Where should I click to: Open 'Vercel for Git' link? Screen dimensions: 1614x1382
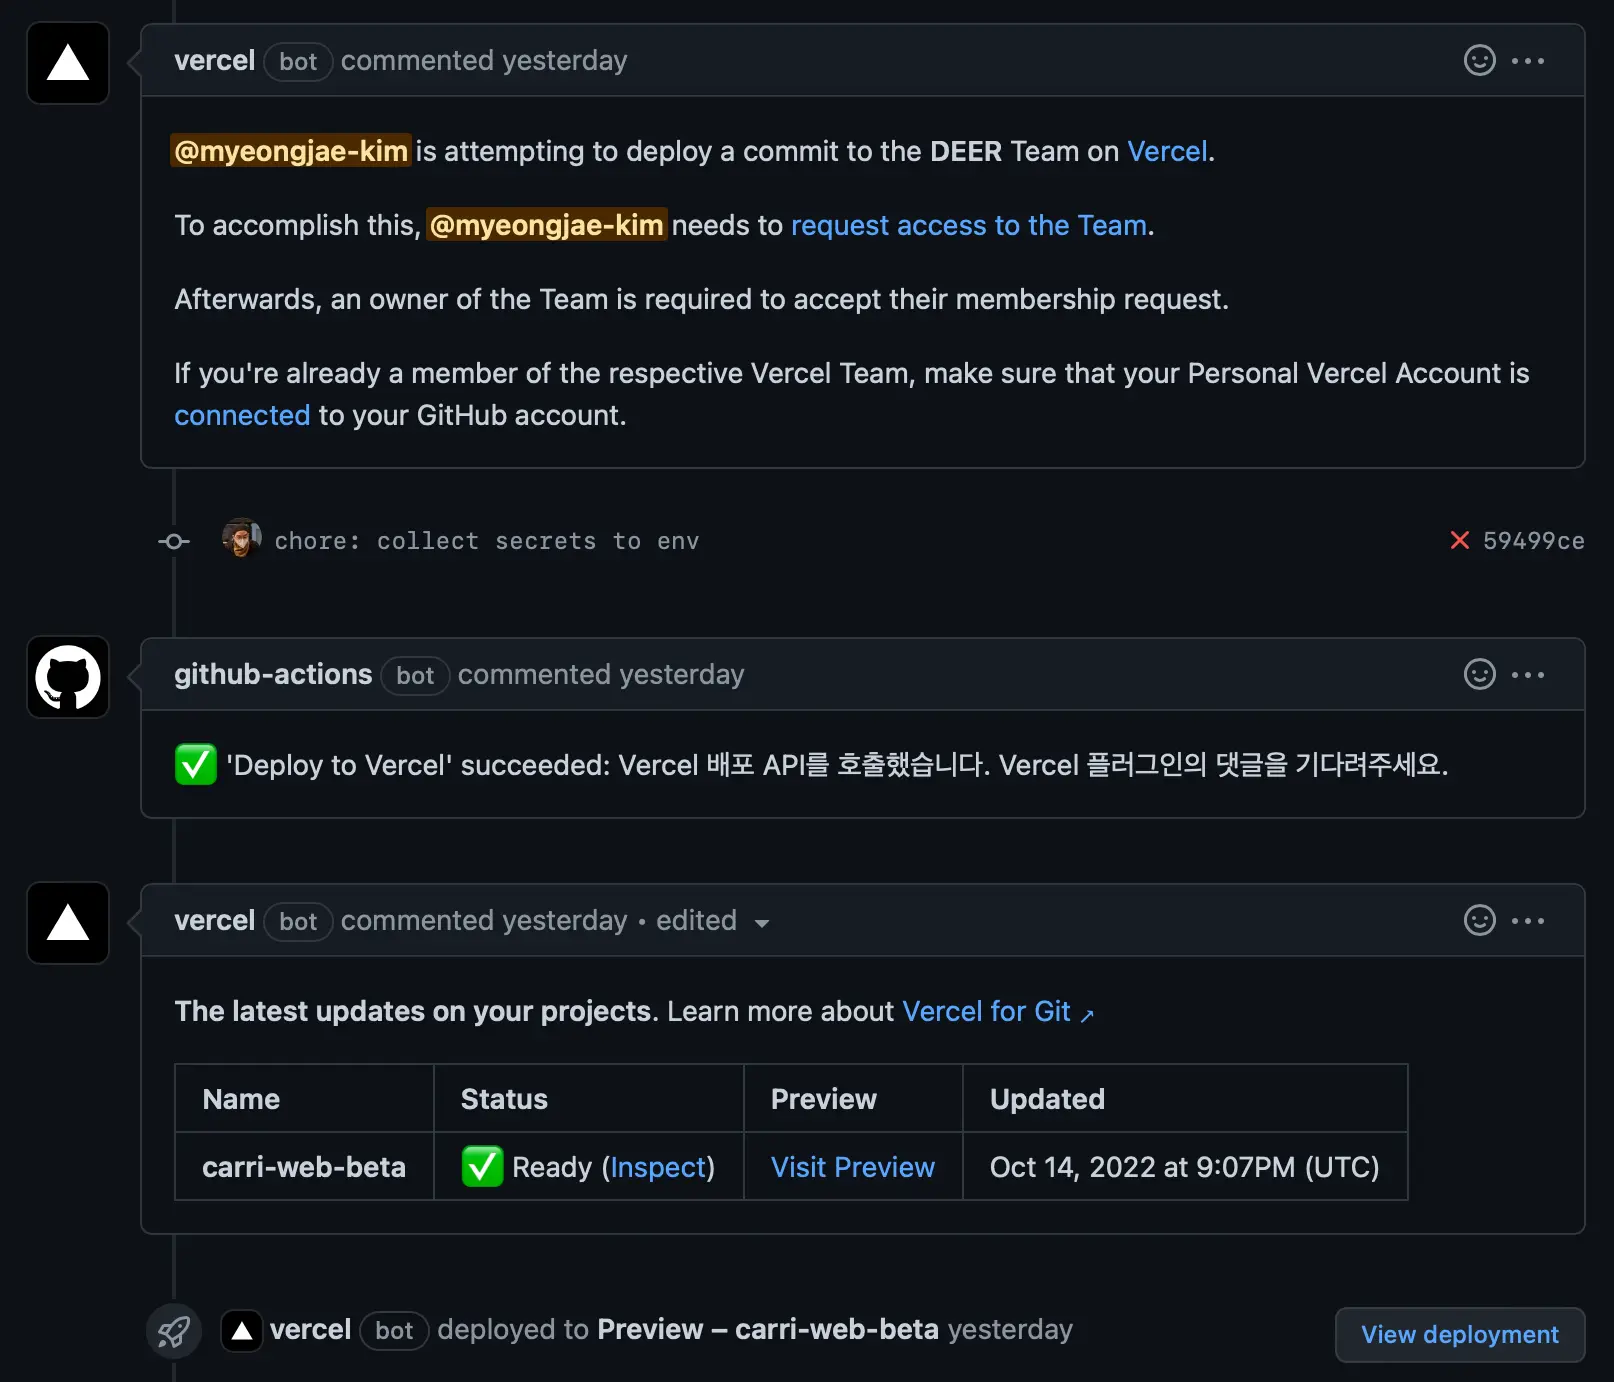(x=997, y=1011)
